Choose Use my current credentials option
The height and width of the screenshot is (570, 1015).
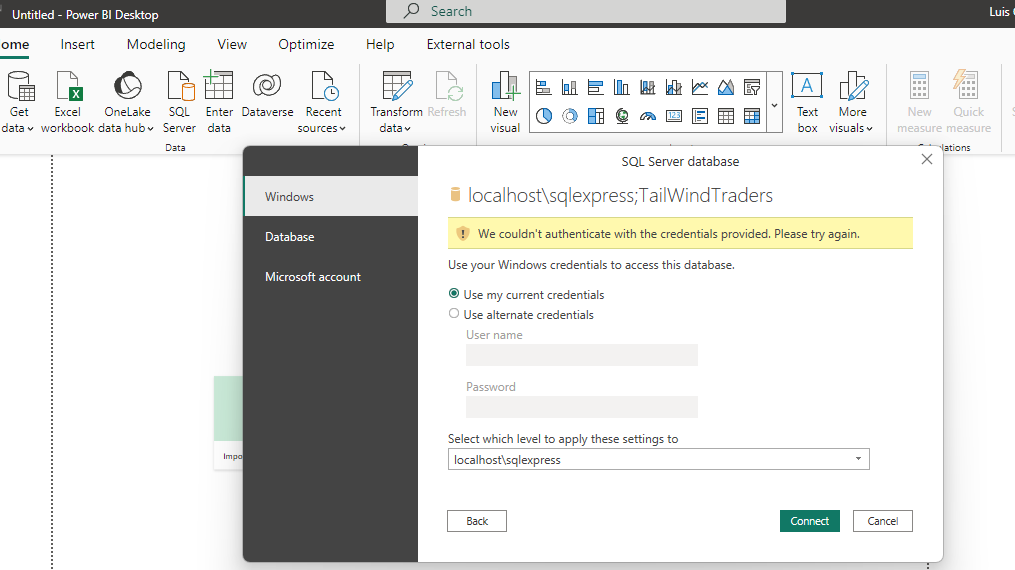pyautogui.click(x=526, y=294)
